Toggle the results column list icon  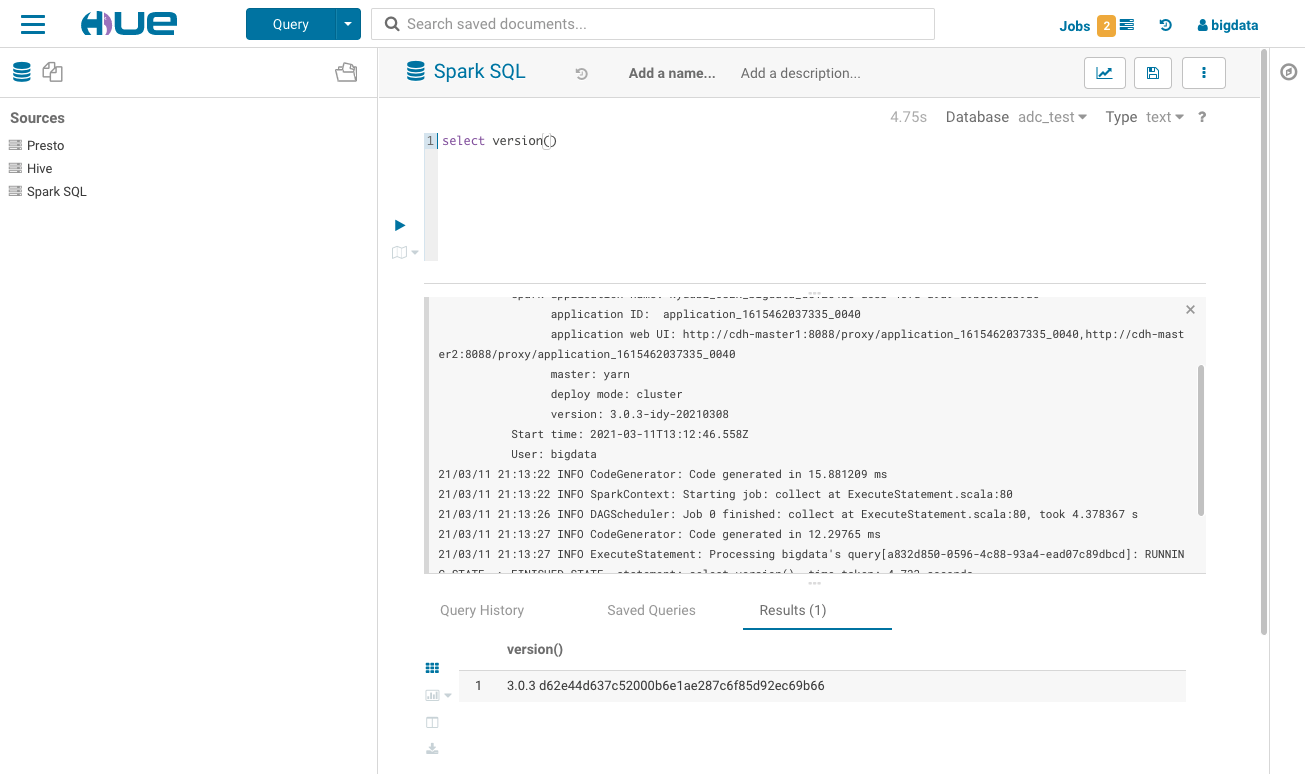pos(432,722)
